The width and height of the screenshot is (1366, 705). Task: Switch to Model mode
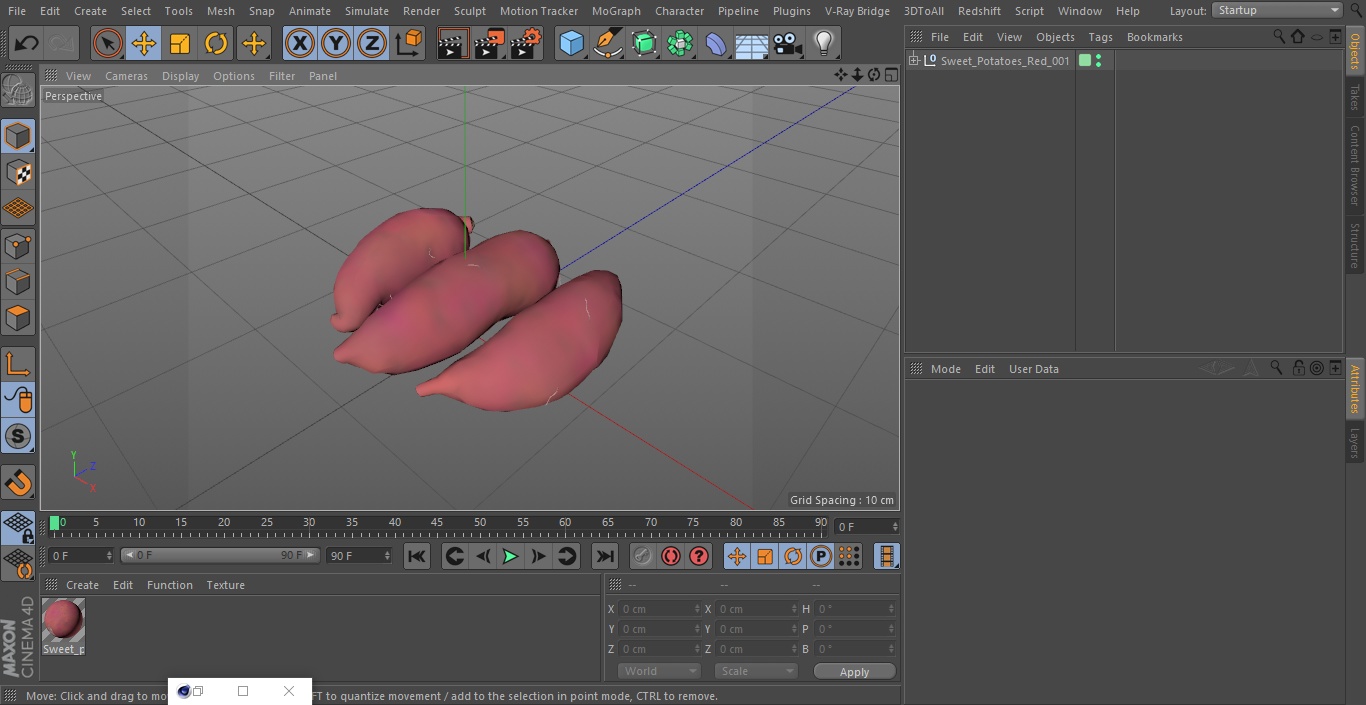(18, 136)
